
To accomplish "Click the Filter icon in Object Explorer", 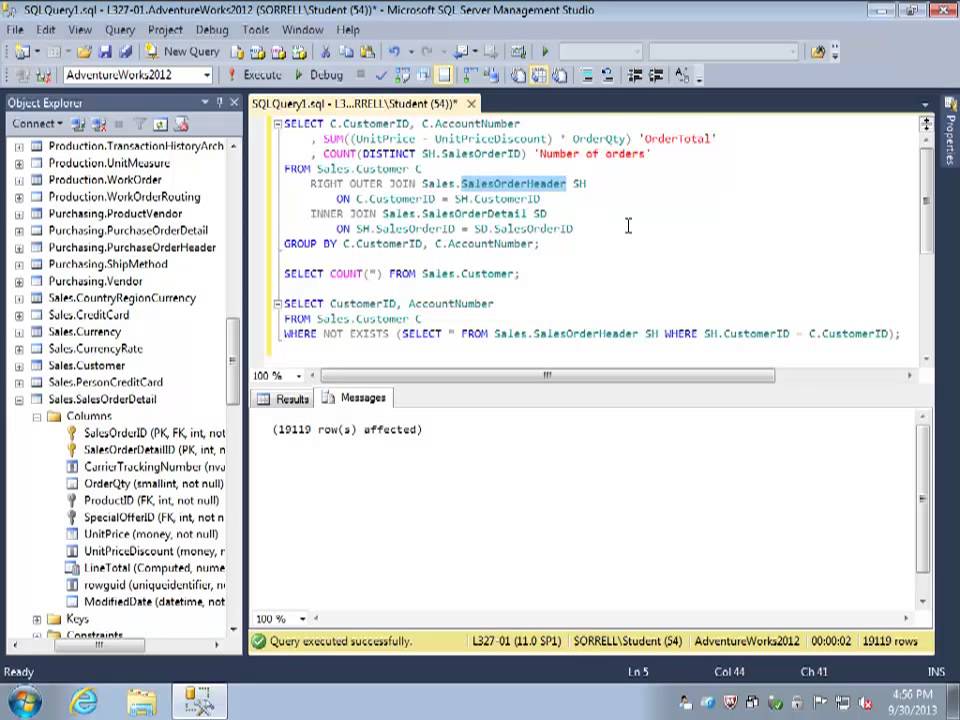I will 140,124.
